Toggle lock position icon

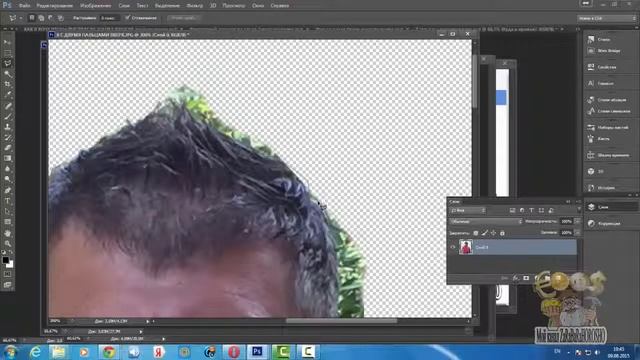(493, 233)
